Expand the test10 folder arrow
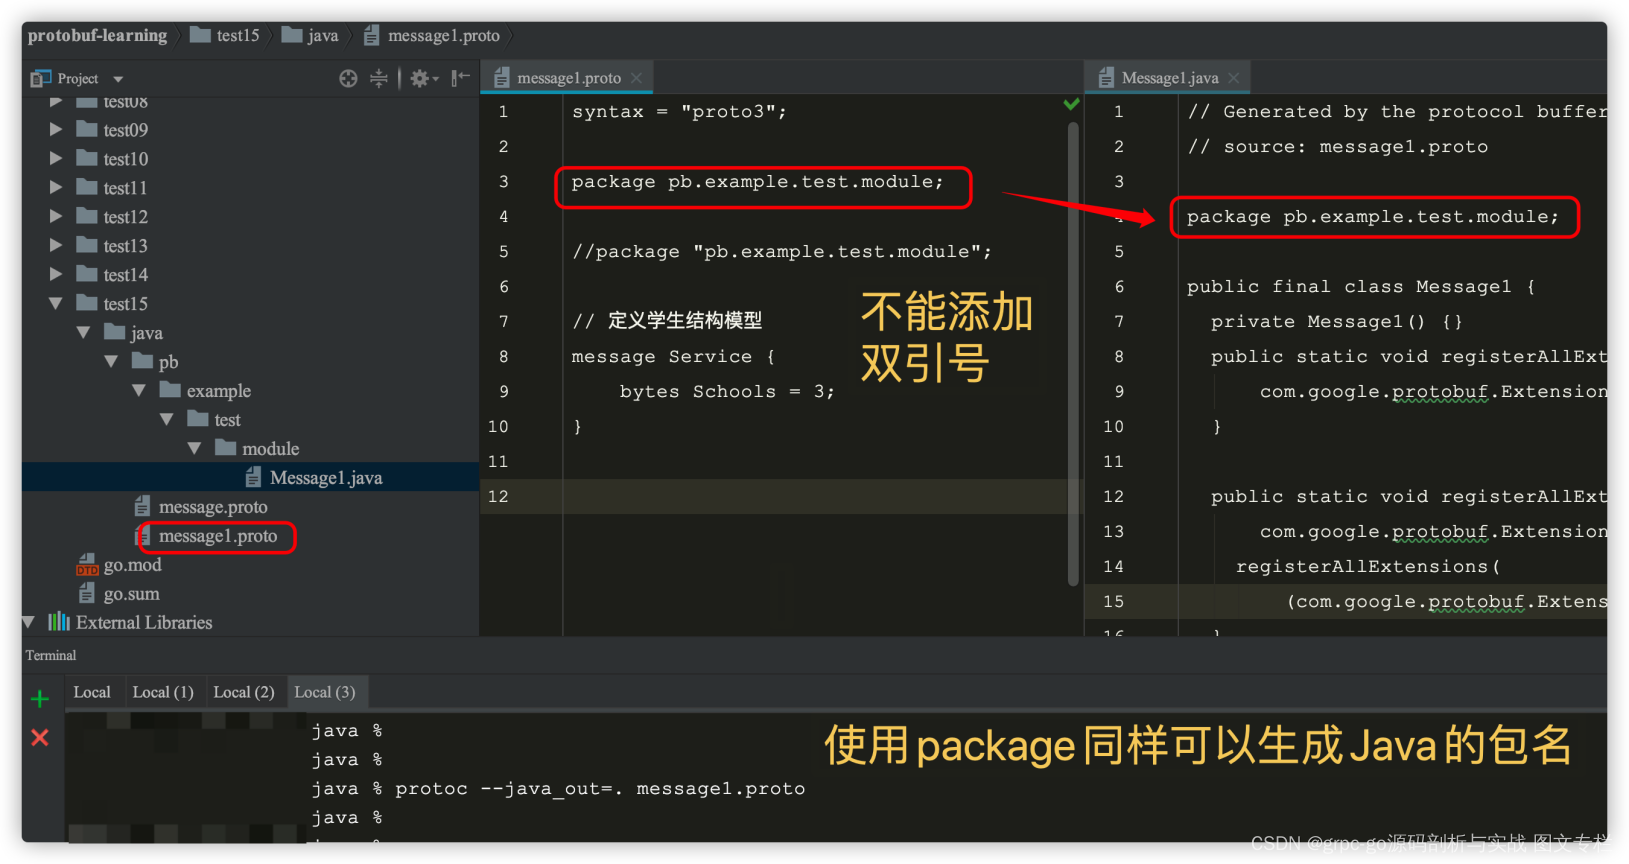The width and height of the screenshot is (1629, 864). click(x=56, y=158)
